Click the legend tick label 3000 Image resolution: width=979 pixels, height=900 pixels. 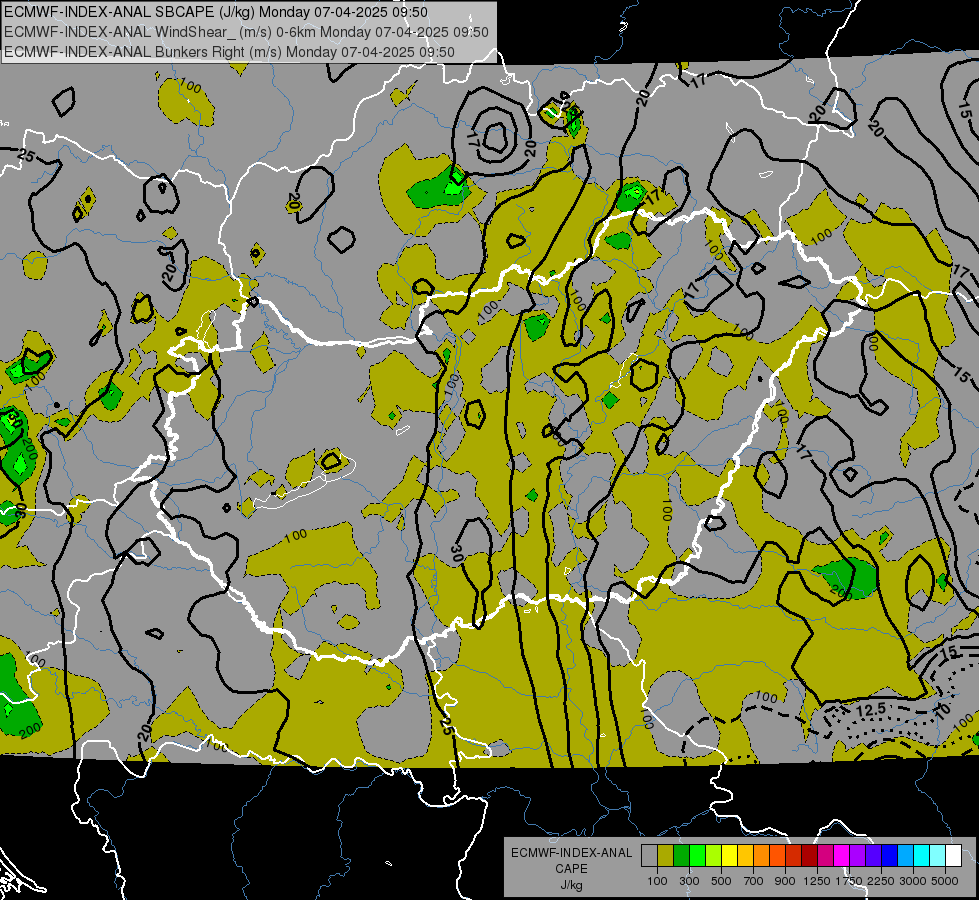point(913,881)
